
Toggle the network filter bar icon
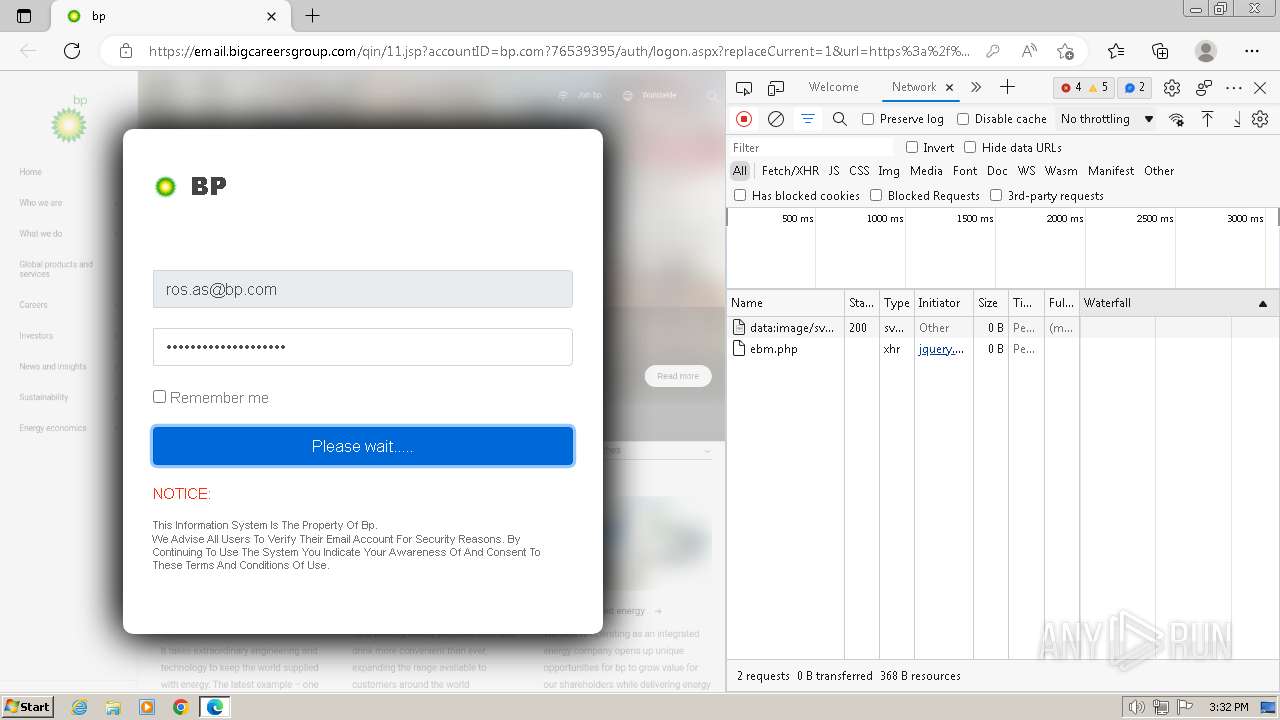click(x=807, y=119)
